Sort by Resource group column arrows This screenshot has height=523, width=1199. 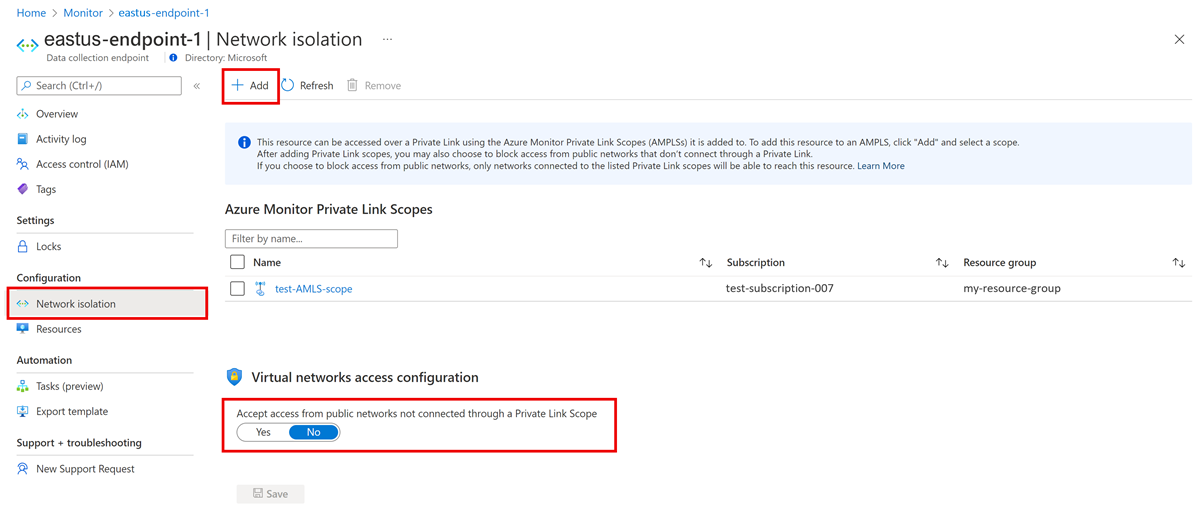[x=1178, y=262]
